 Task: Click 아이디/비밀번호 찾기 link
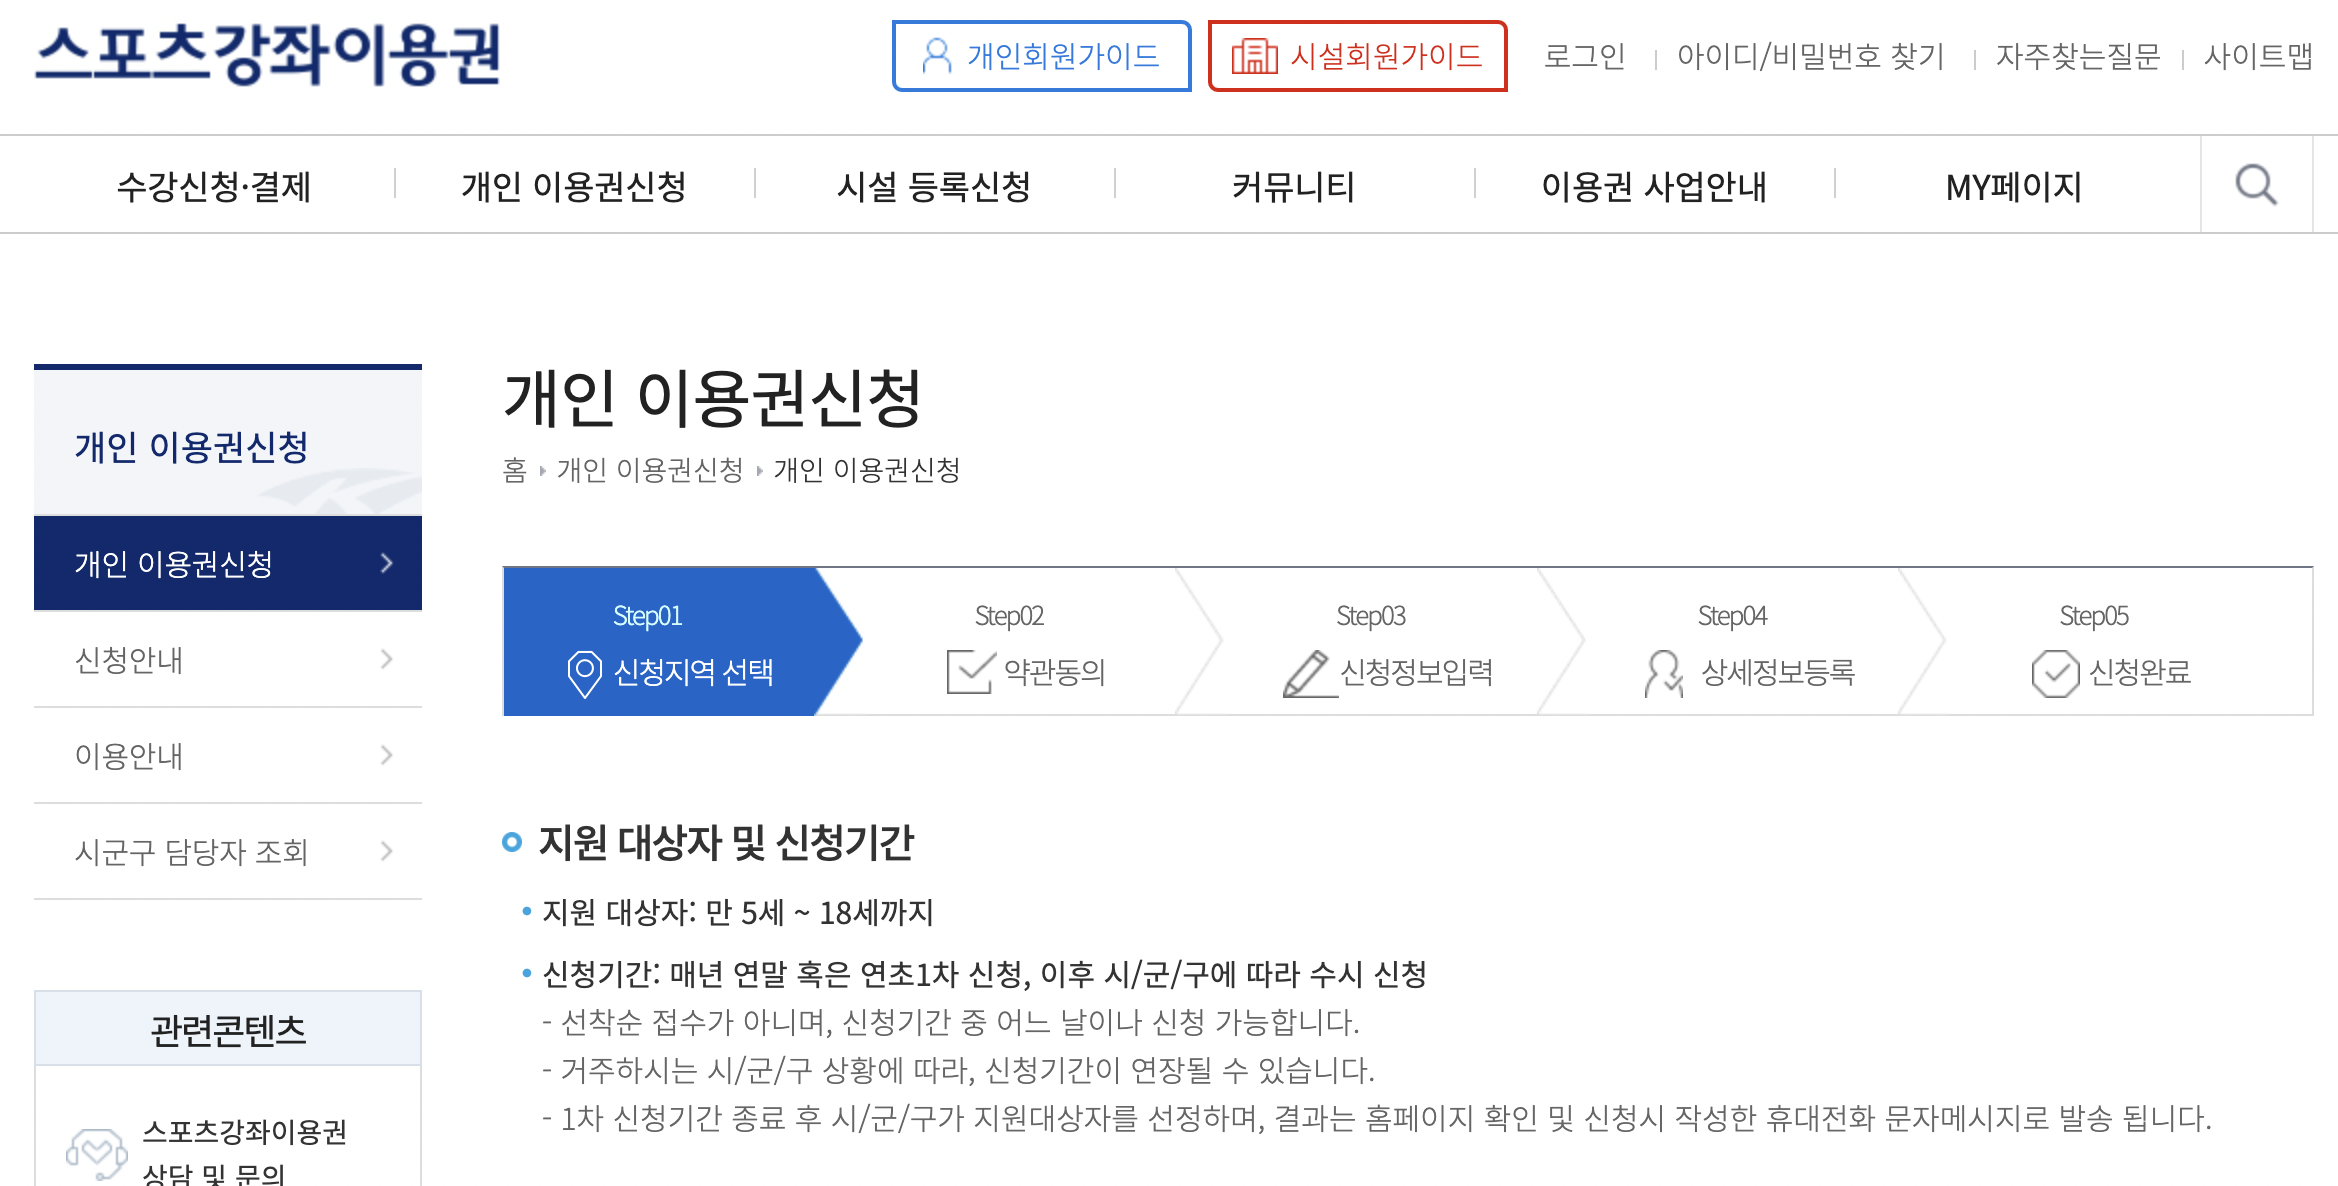coord(1810,56)
